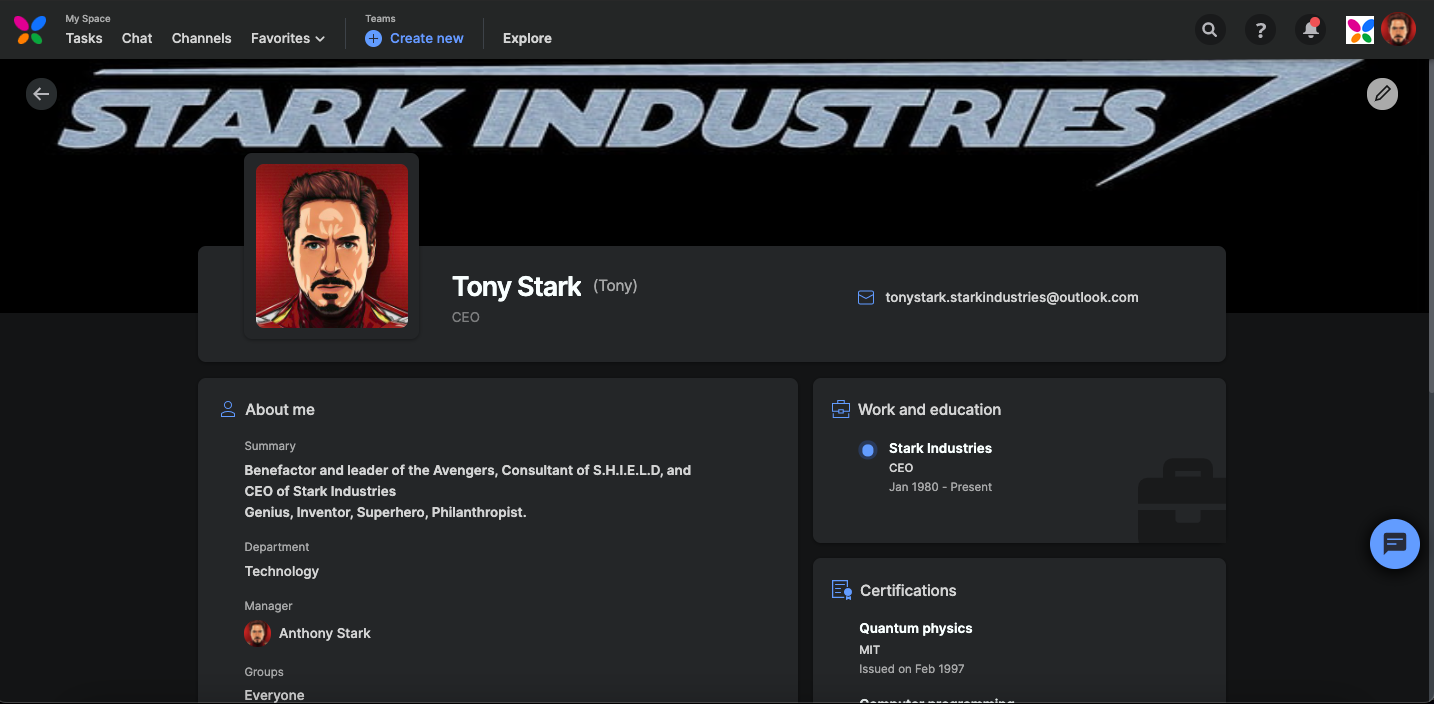Click the (Tony) nickname text
Screen dimensions: 1434x704
(615, 286)
